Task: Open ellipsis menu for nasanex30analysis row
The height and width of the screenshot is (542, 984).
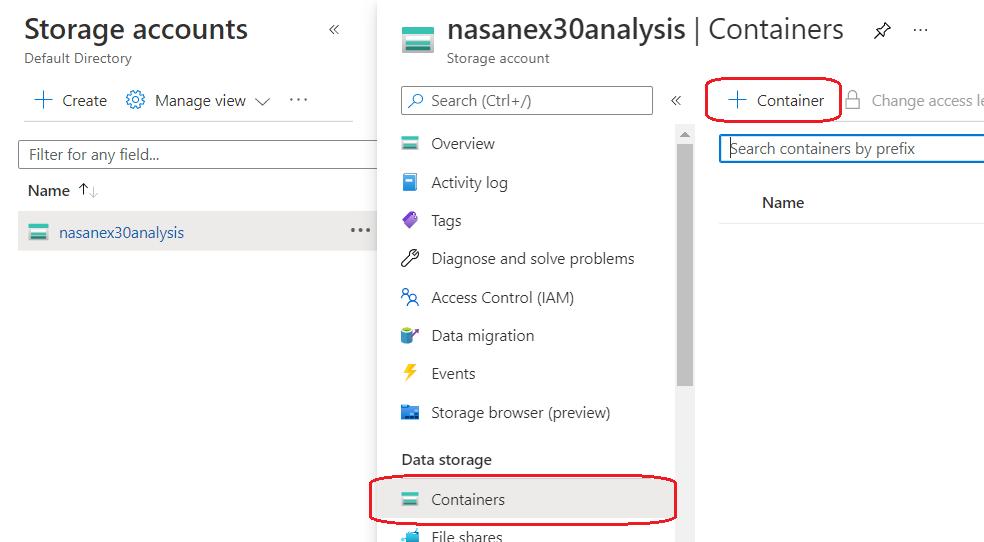Action: [x=360, y=230]
